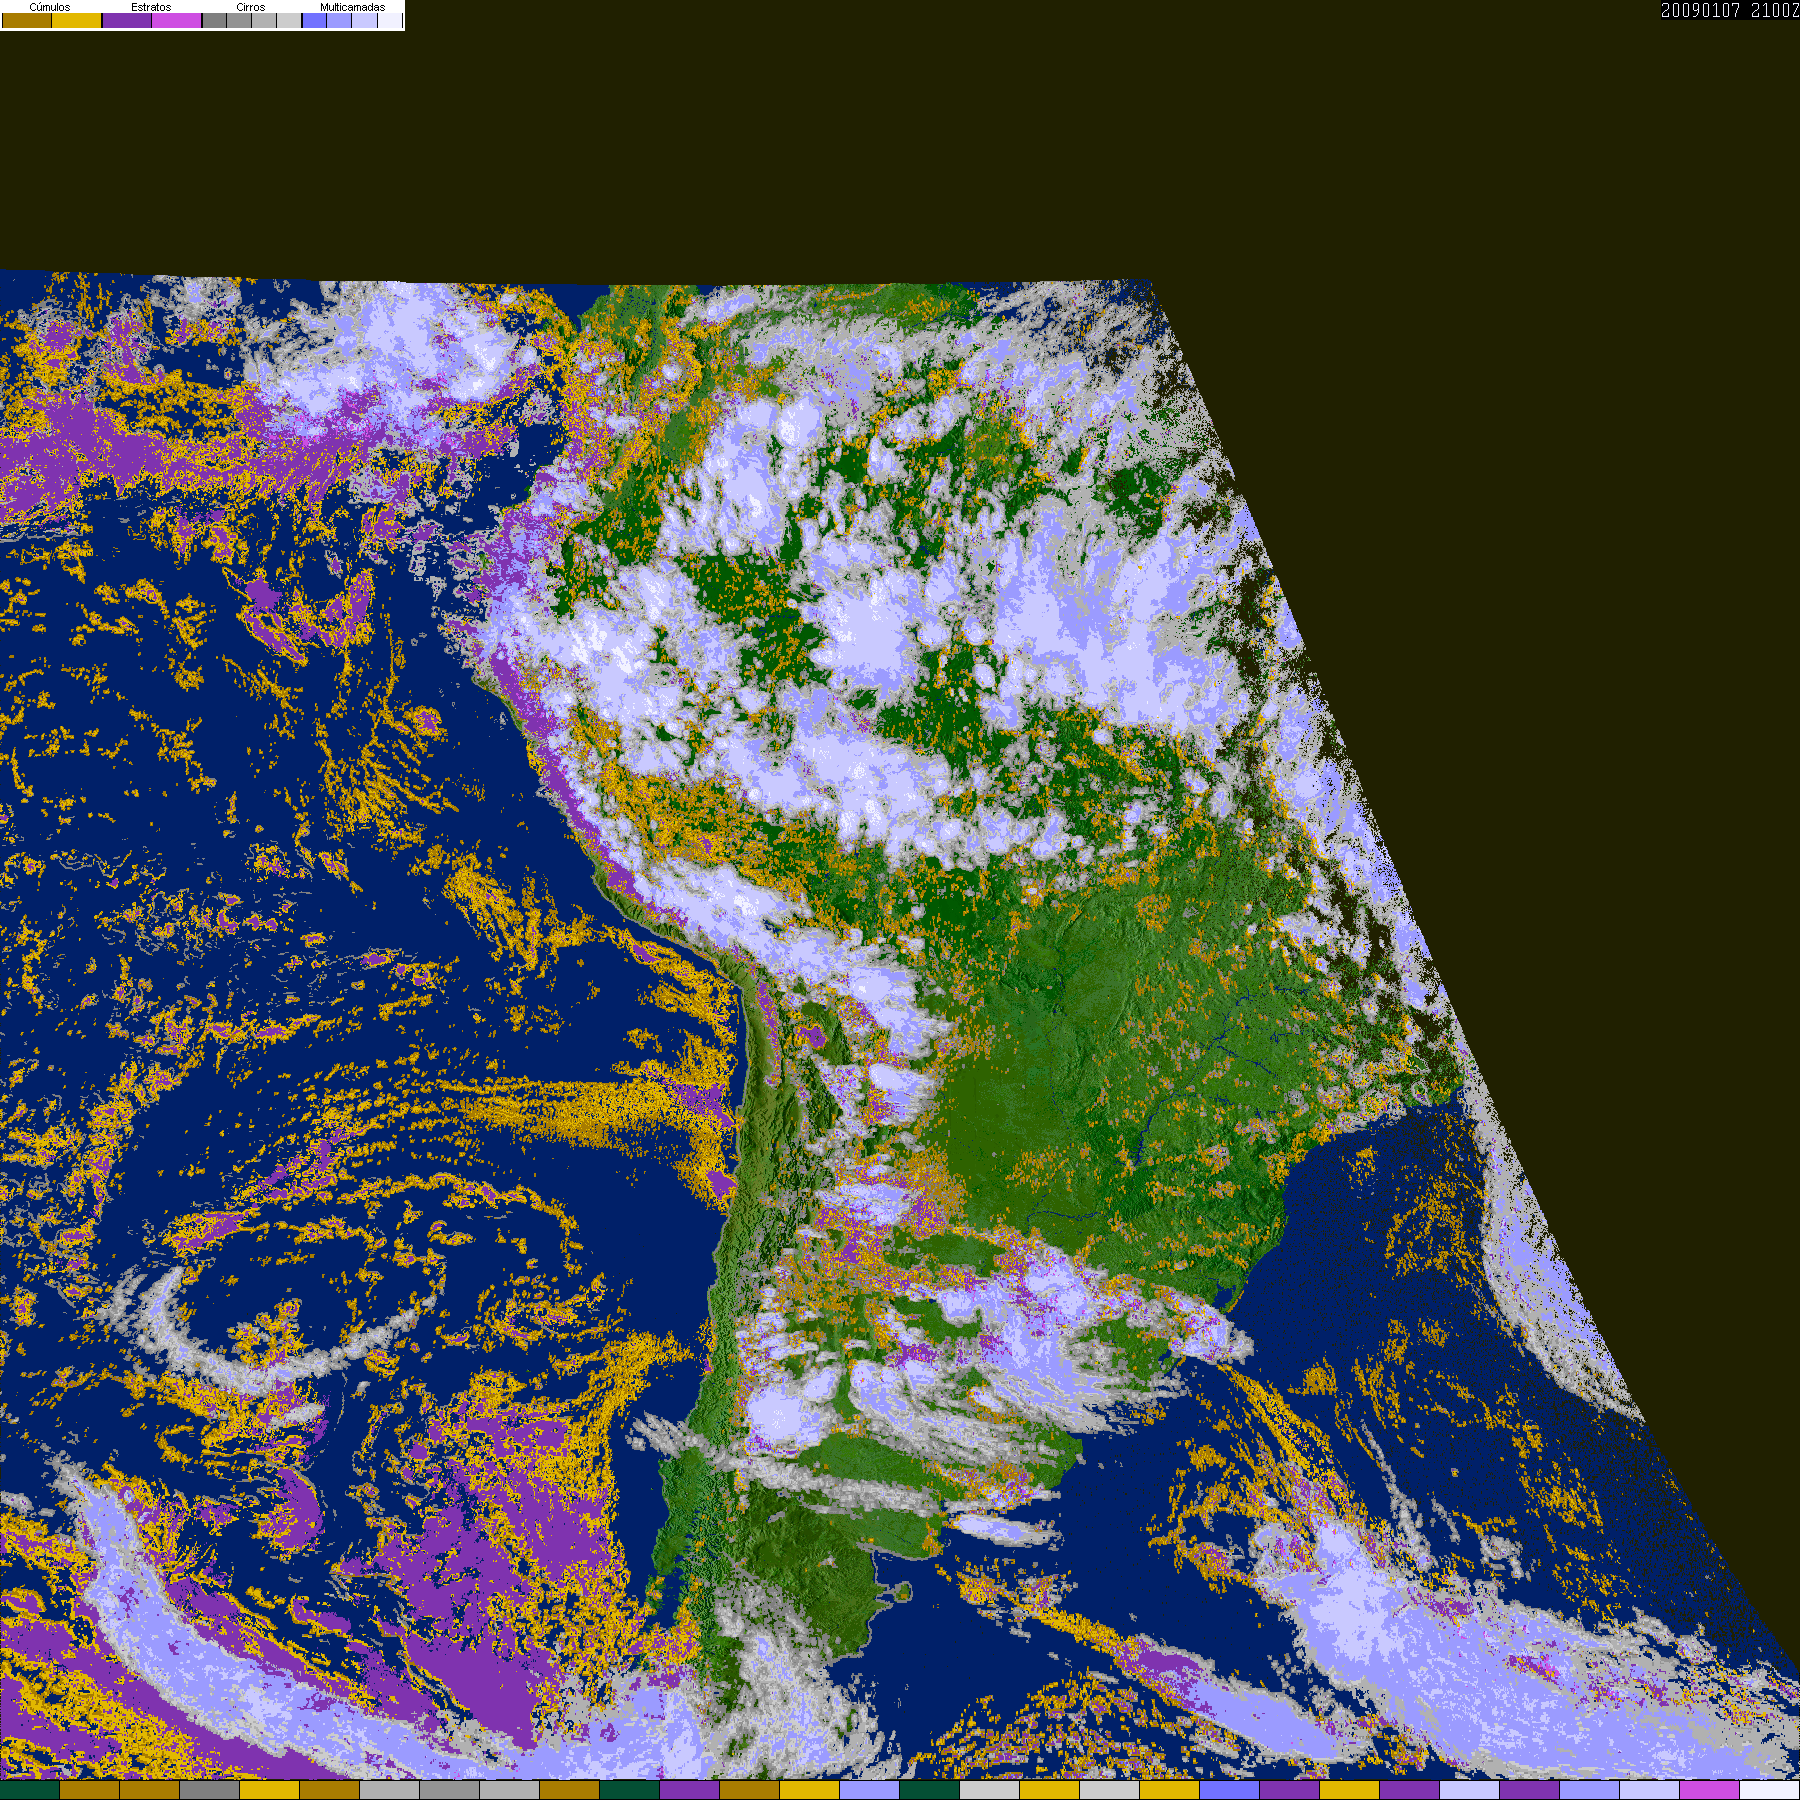The width and height of the screenshot is (1800, 1800).
Task: Choose the darkest blue Multicamadas legend swatch
Action: pyautogui.click(x=315, y=21)
